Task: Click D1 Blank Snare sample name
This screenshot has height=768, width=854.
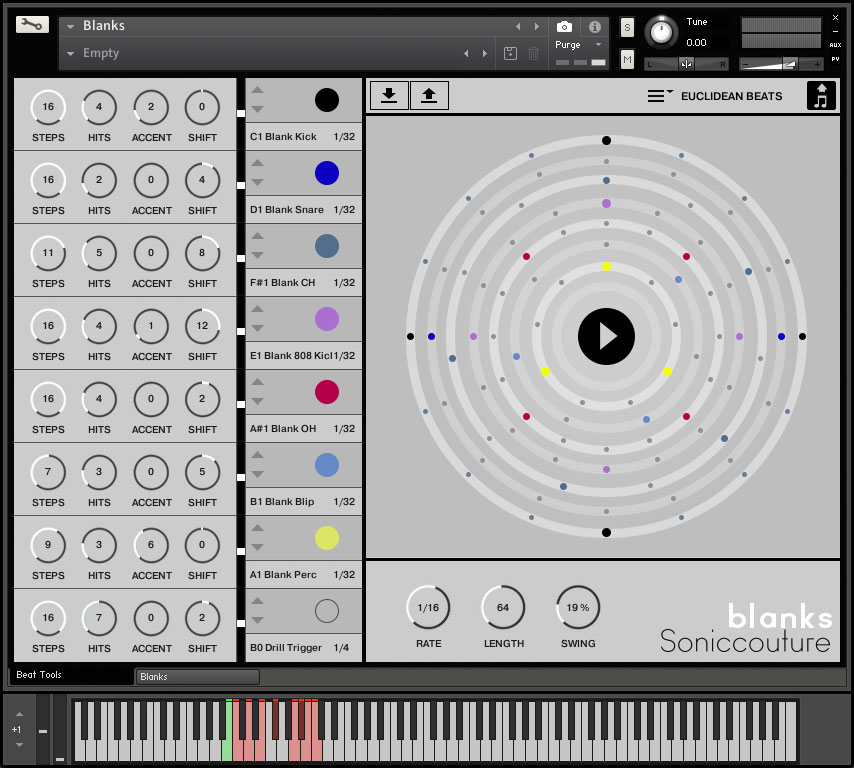Action: coord(286,210)
